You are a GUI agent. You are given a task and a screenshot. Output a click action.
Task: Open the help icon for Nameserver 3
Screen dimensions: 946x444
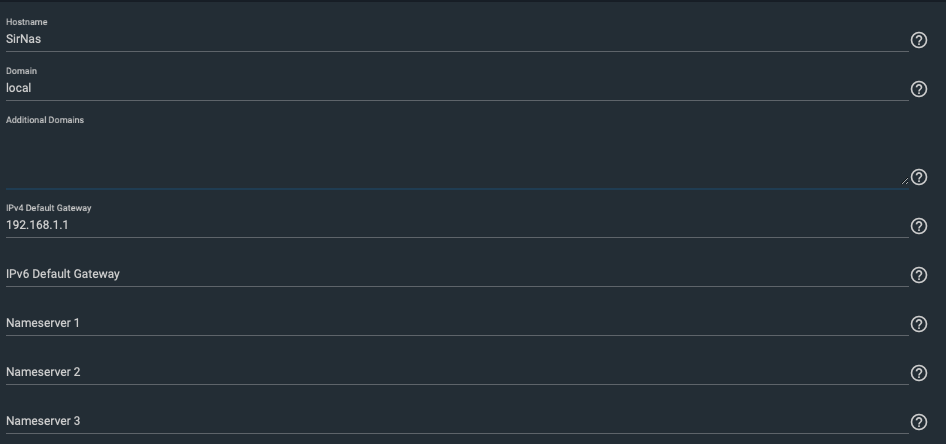[918, 422]
